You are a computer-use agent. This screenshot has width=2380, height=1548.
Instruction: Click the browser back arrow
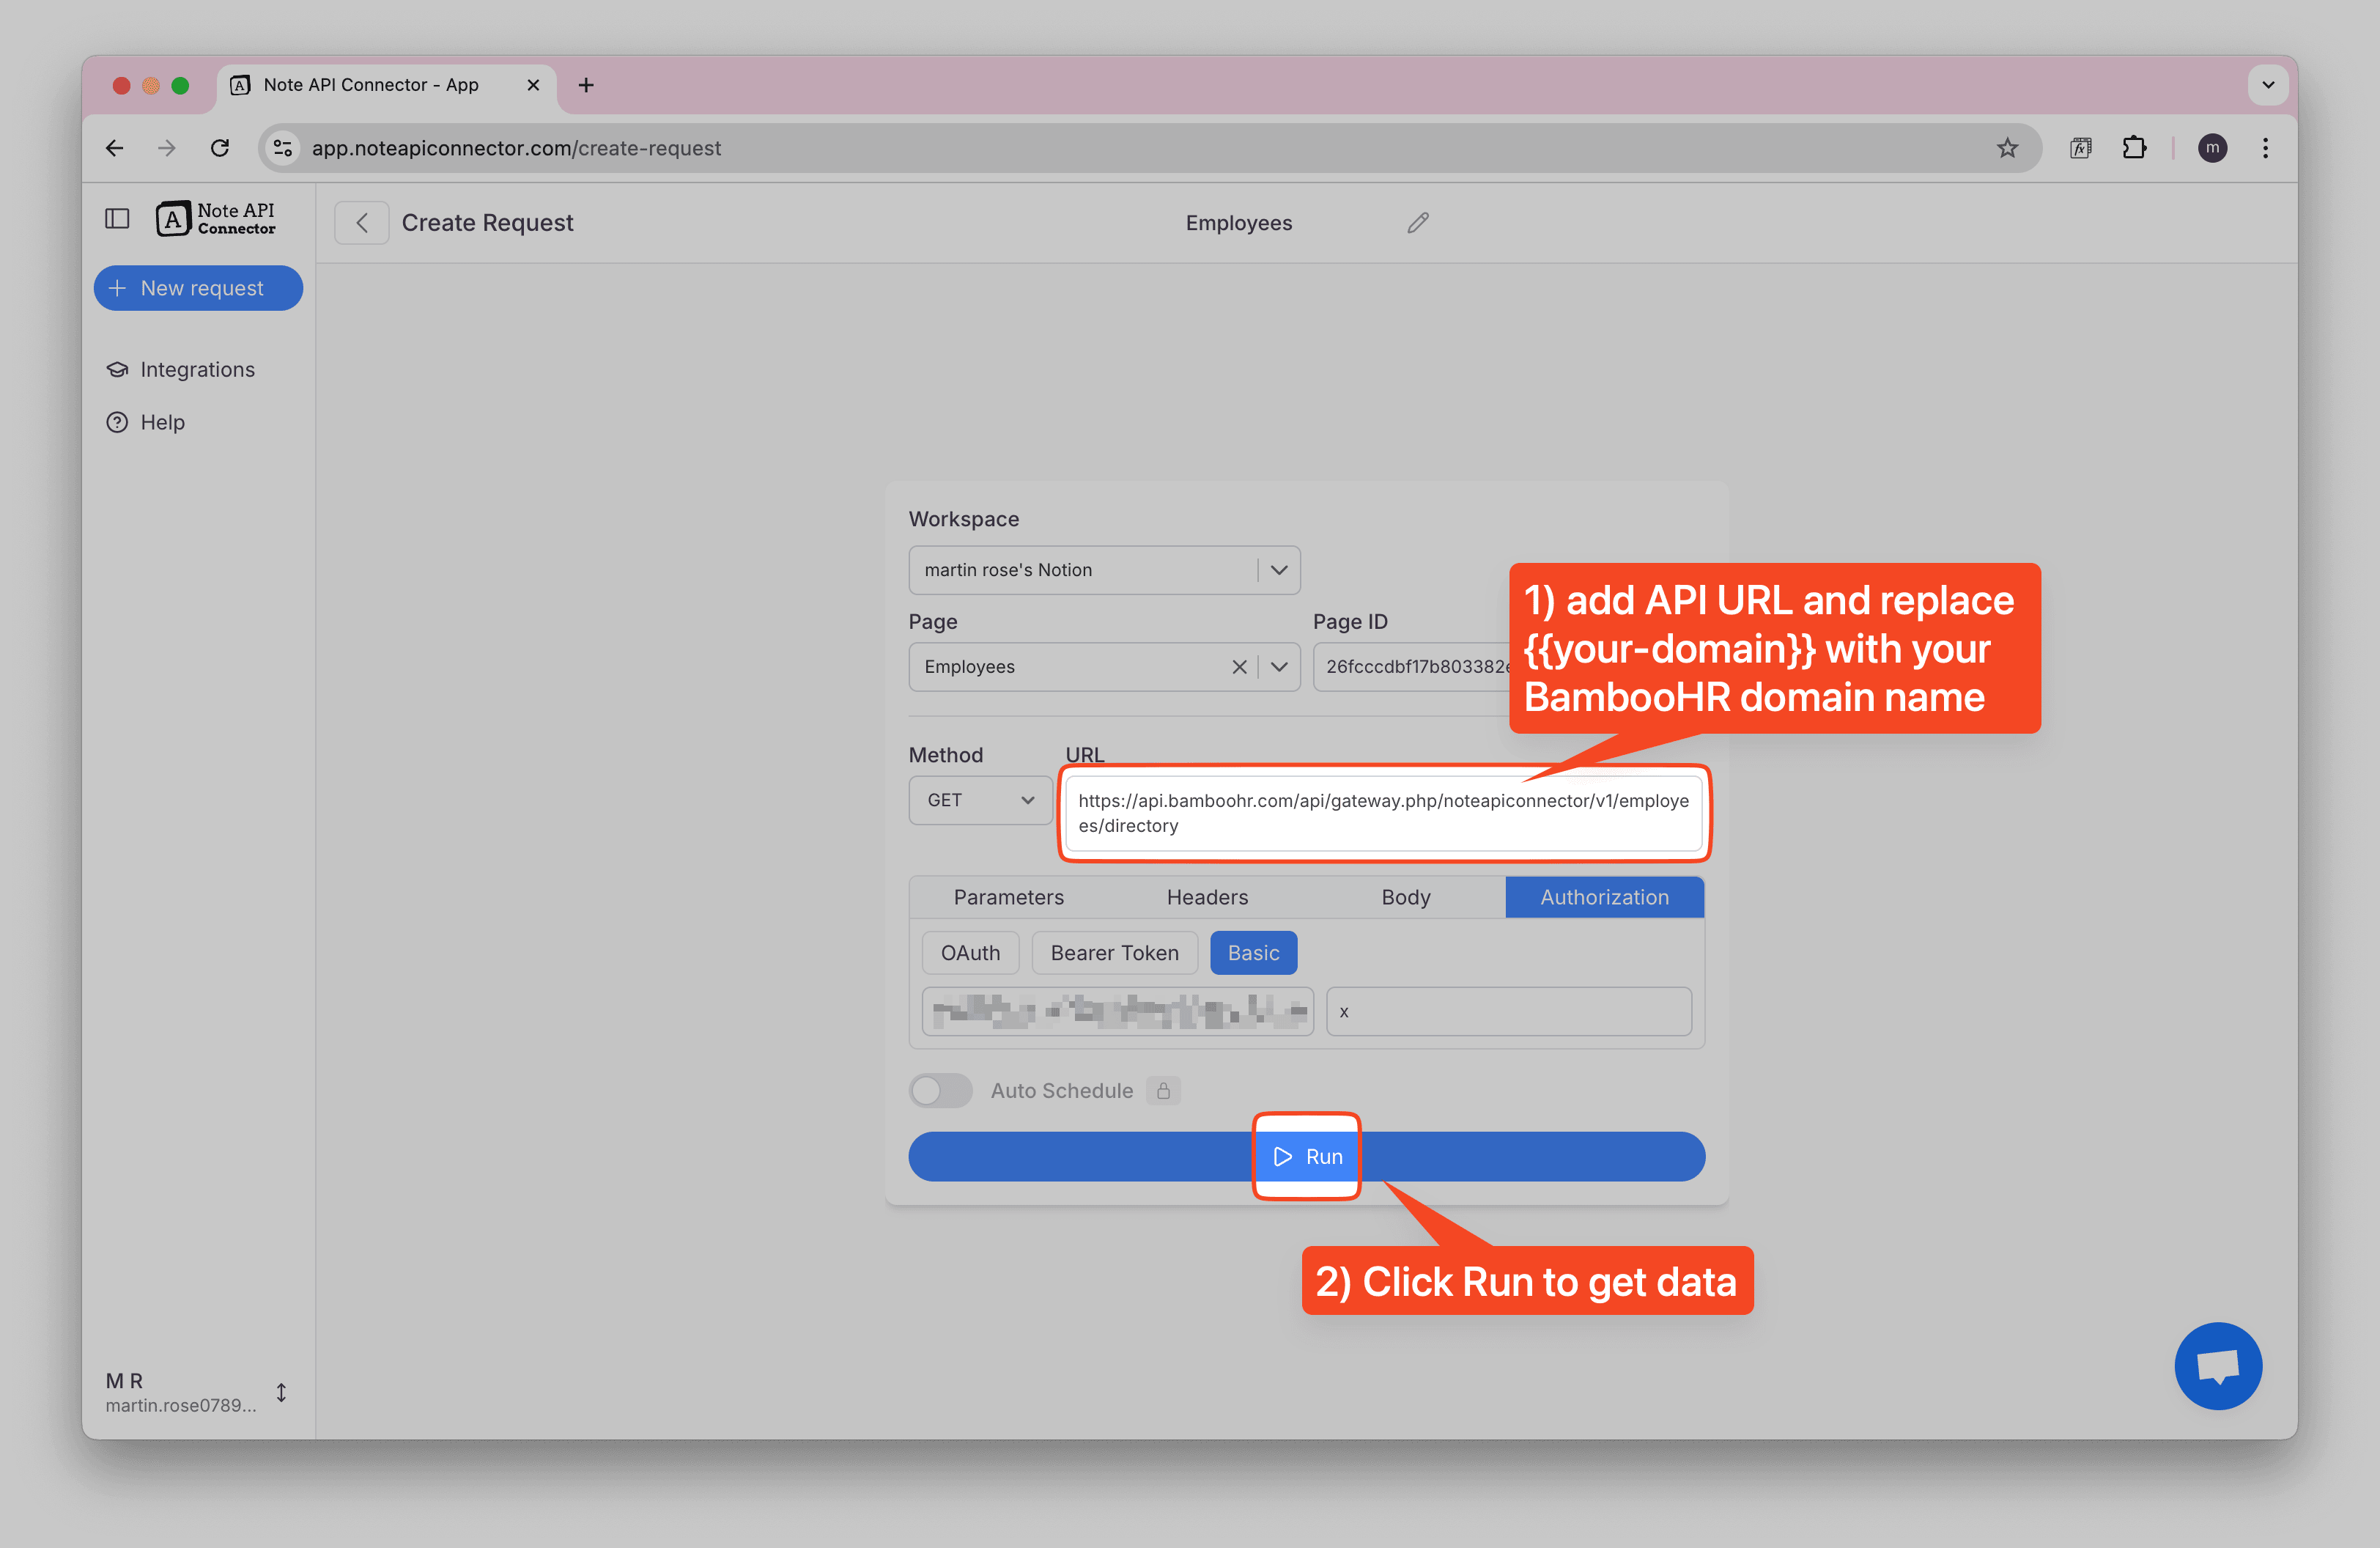[115, 148]
